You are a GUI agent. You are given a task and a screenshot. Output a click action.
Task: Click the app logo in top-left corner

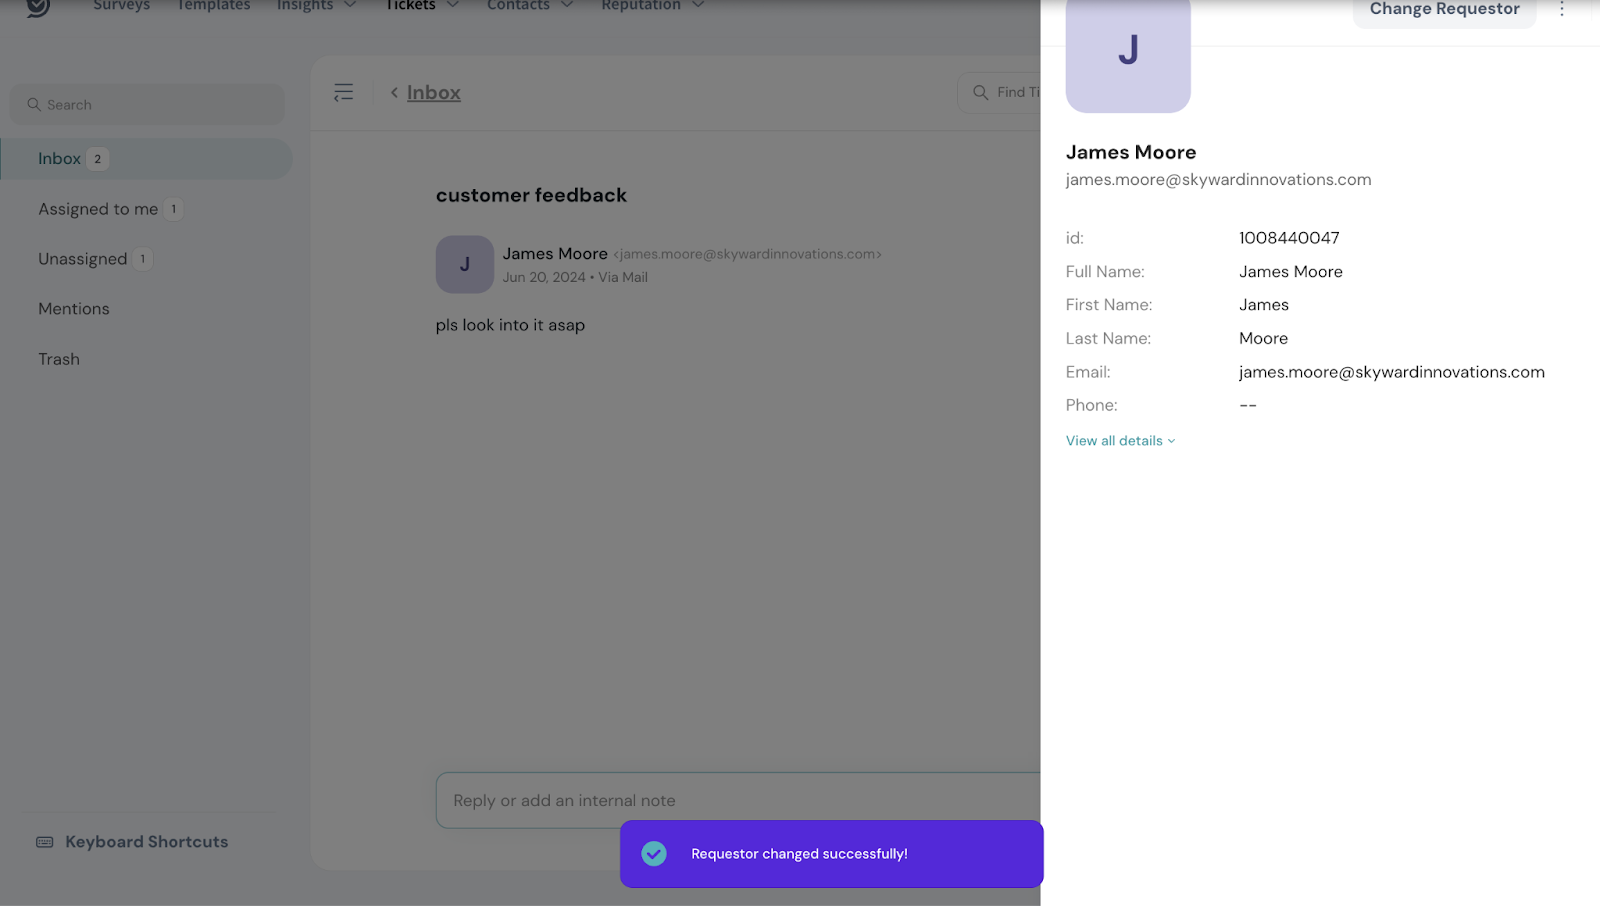coord(38,7)
